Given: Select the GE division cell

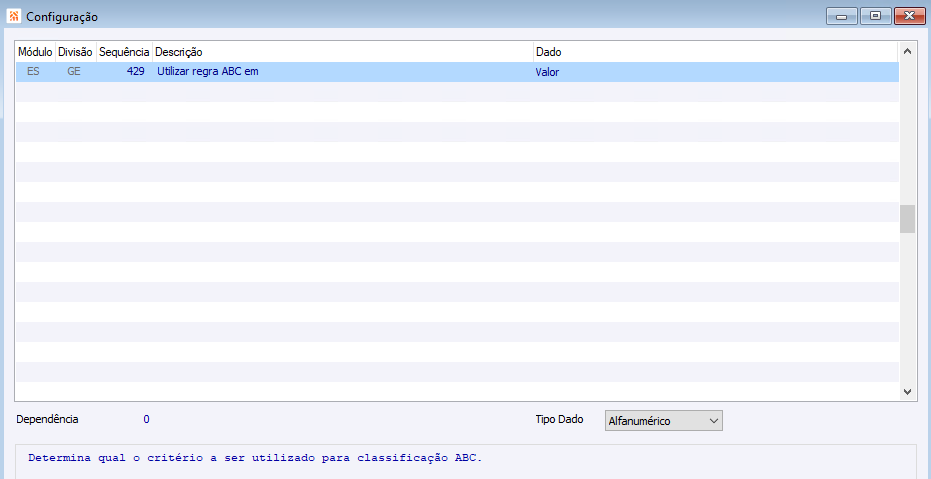Looking at the screenshot, I should 74,72.
